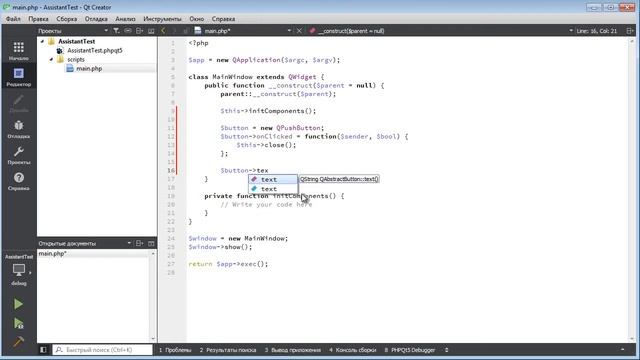Image resolution: width=640 pixels, height=360 pixels.
Task: Select the scripts folder
Action: click(x=76, y=60)
